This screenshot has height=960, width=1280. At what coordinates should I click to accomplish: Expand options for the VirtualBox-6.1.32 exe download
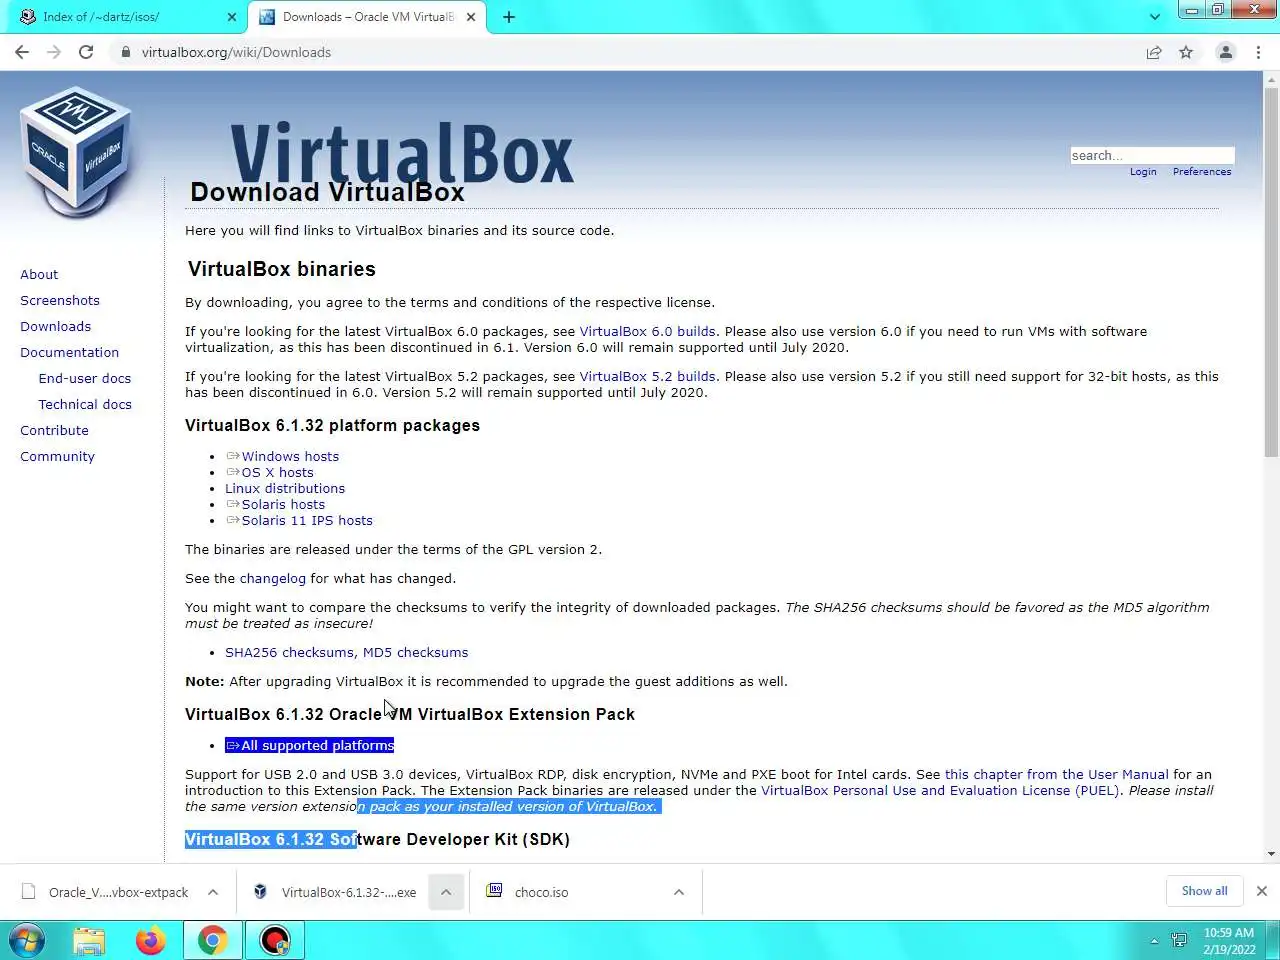tap(446, 892)
